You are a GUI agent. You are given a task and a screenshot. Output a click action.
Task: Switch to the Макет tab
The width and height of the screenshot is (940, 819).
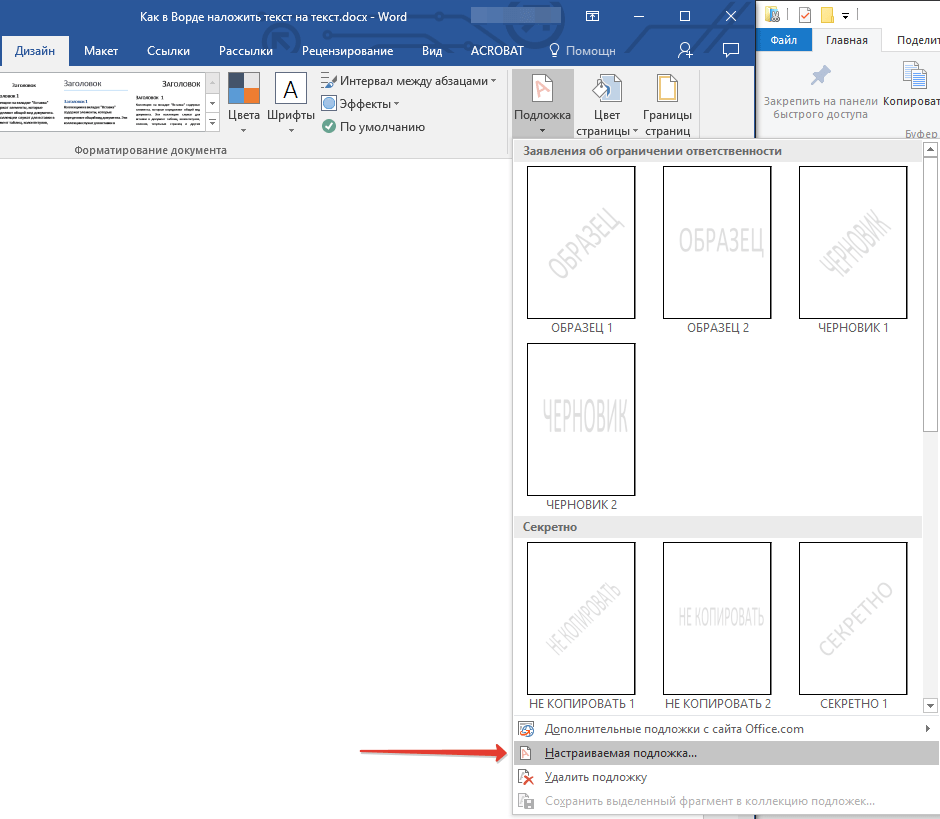pyautogui.click(x=101, y=51)
